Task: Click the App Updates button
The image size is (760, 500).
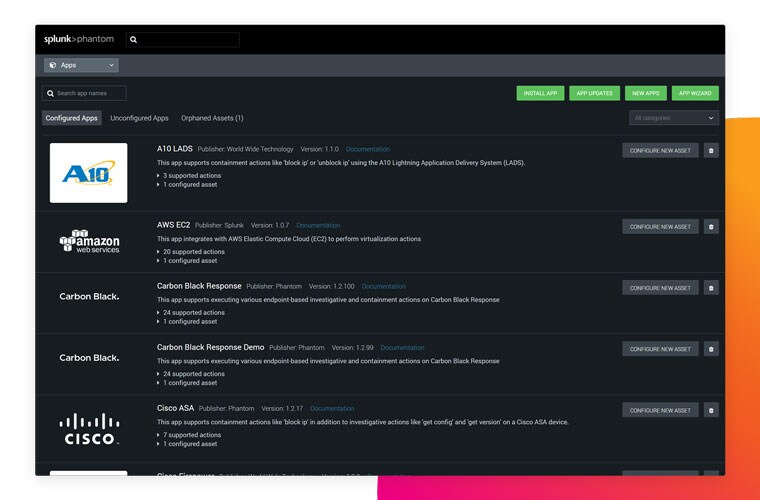Action: pos(595,93)
